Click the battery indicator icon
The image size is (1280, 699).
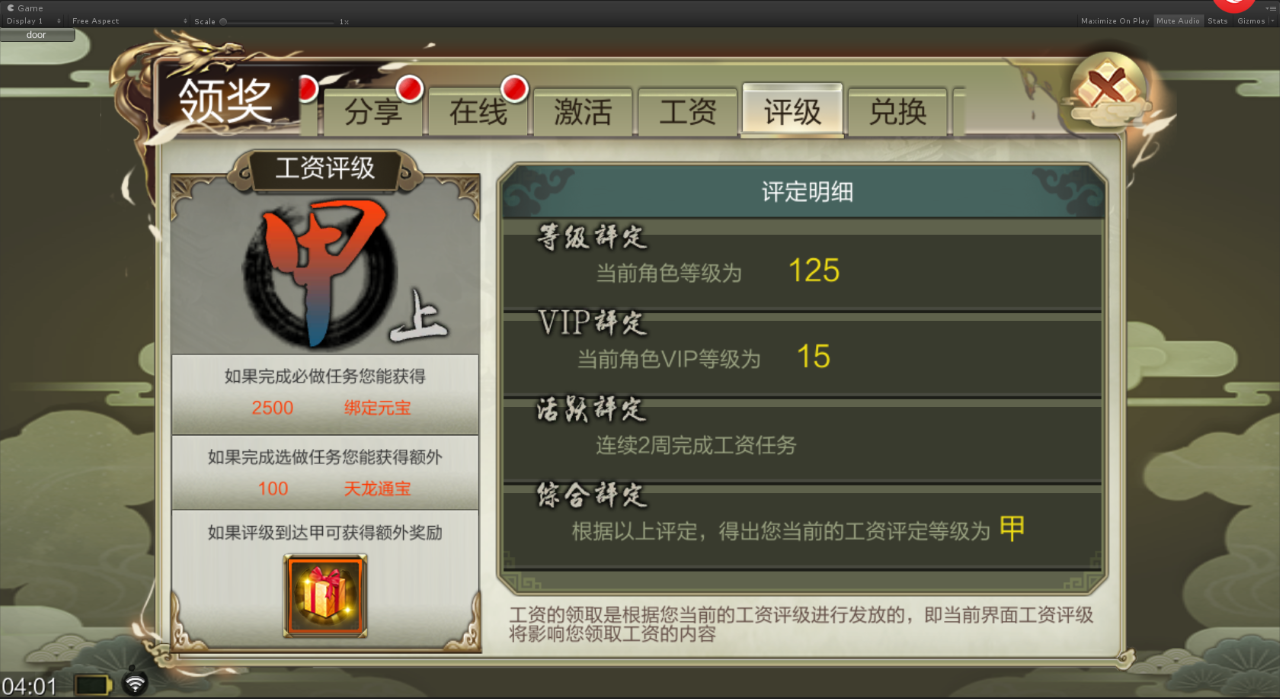[x=94, y=685]
